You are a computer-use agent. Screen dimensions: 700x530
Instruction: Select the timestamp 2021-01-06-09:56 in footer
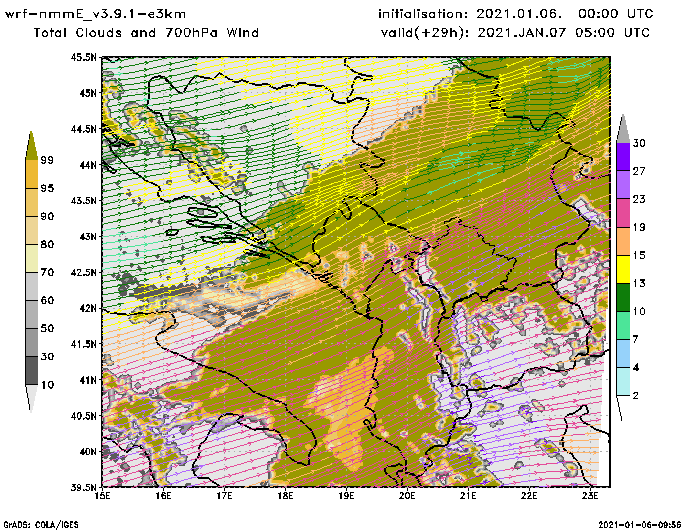[640, 525]
